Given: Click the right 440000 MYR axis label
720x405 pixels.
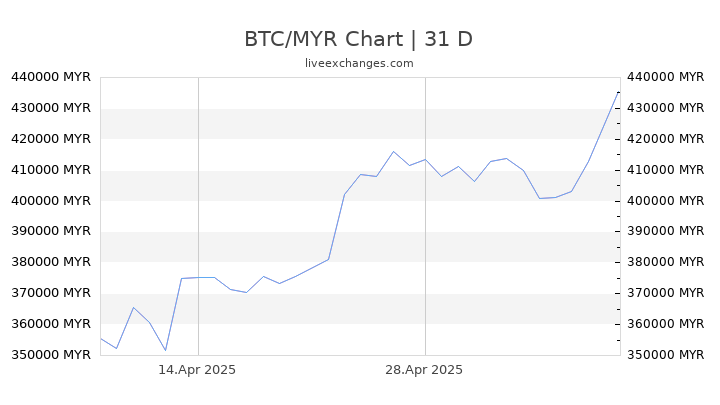Looking at the screenshot, I should tap(665, 77).
